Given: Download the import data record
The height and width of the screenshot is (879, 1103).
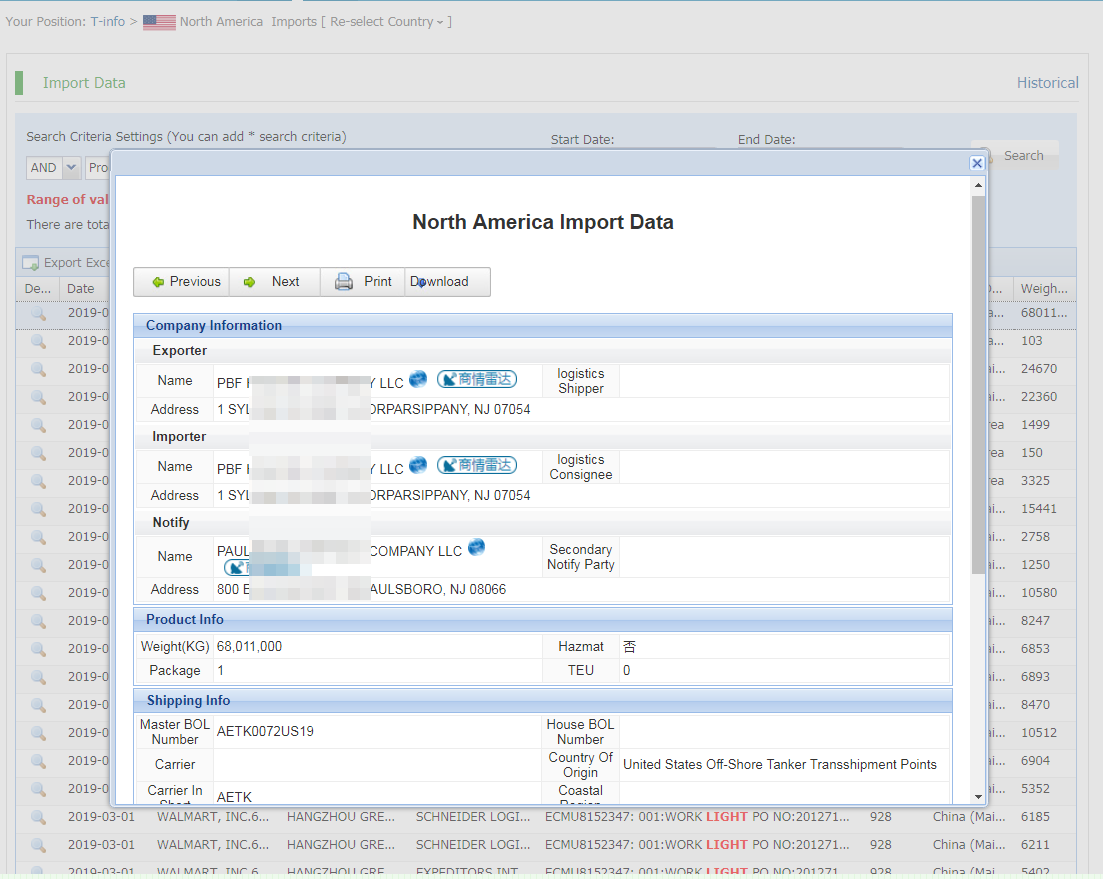Looking at the screenshot, I should click(447, 282).
